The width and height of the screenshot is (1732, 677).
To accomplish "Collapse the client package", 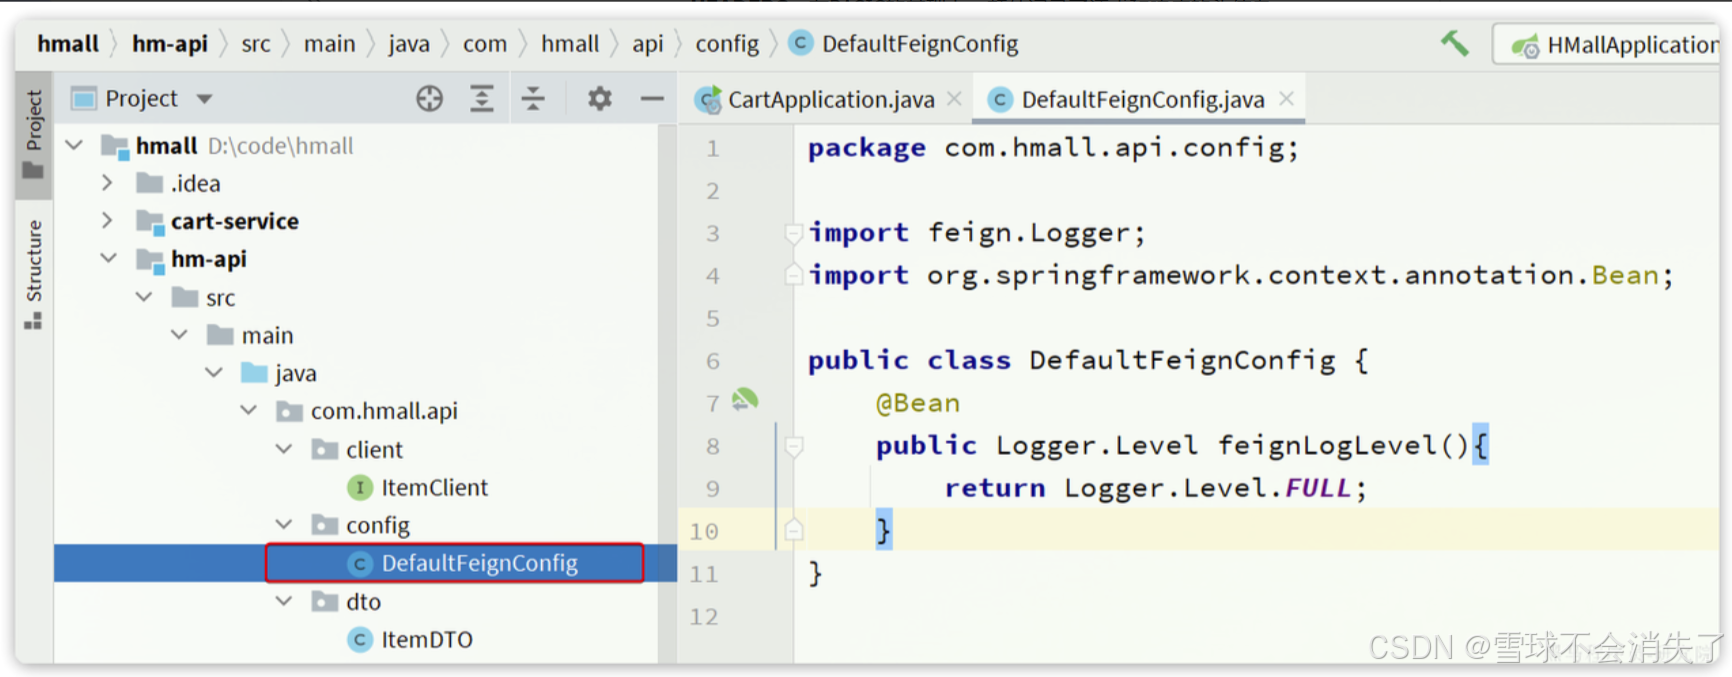I will pyautogui.click(x=284, y=449).
